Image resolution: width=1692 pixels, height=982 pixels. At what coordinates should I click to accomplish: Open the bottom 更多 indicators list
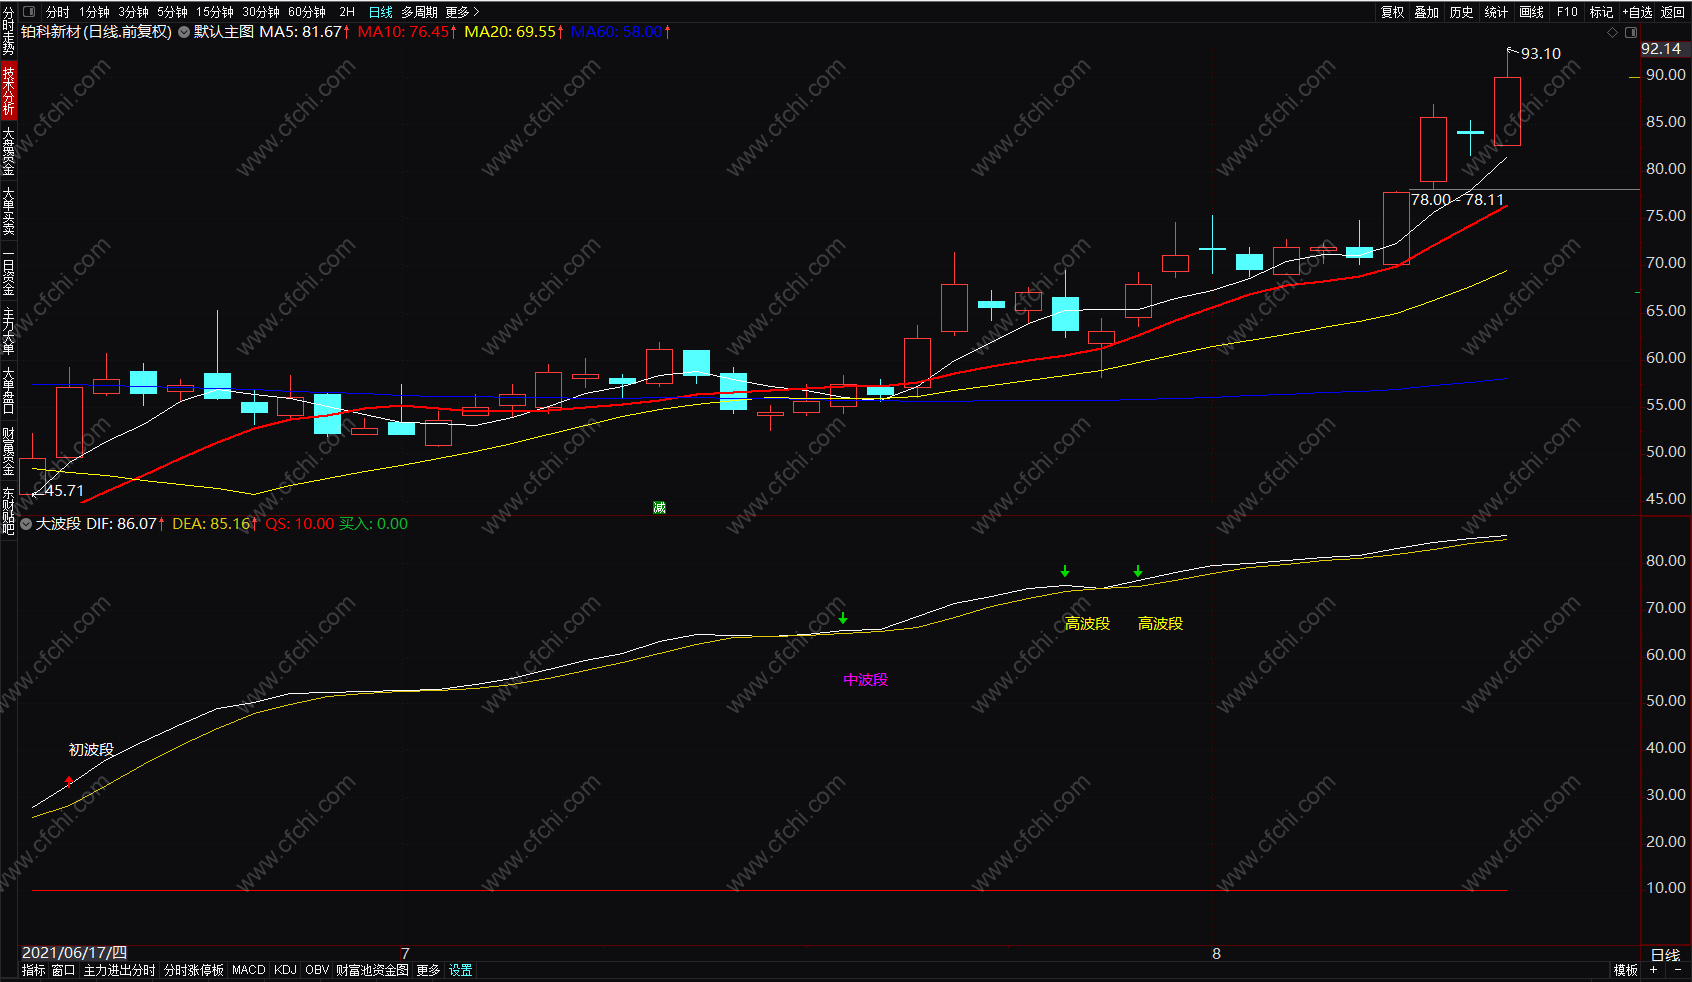pyautogui.click(x=428, y=970)
